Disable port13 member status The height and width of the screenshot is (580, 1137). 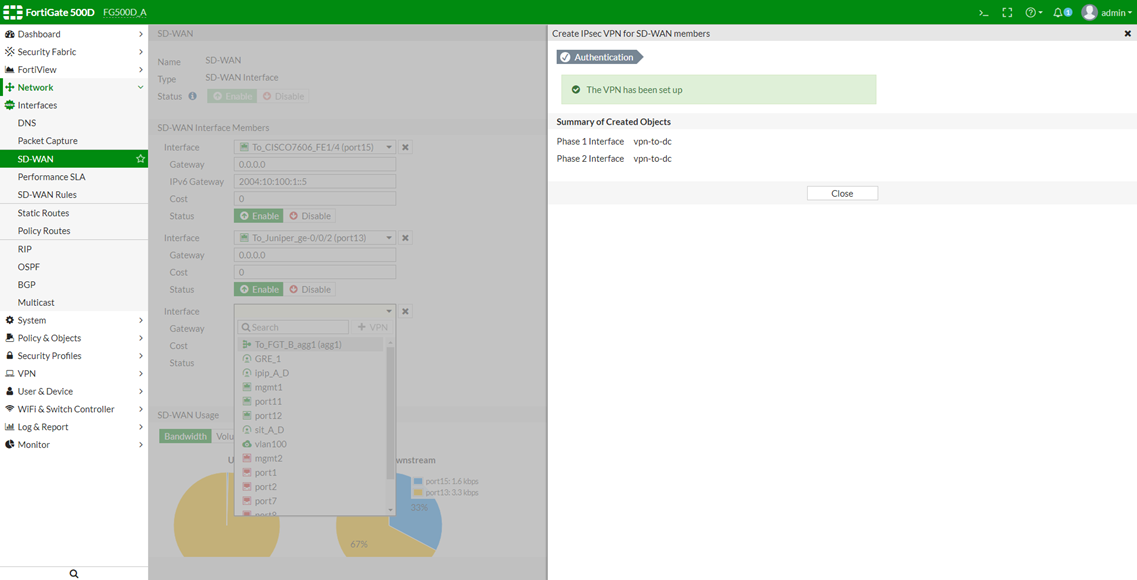tap(310, 289)
